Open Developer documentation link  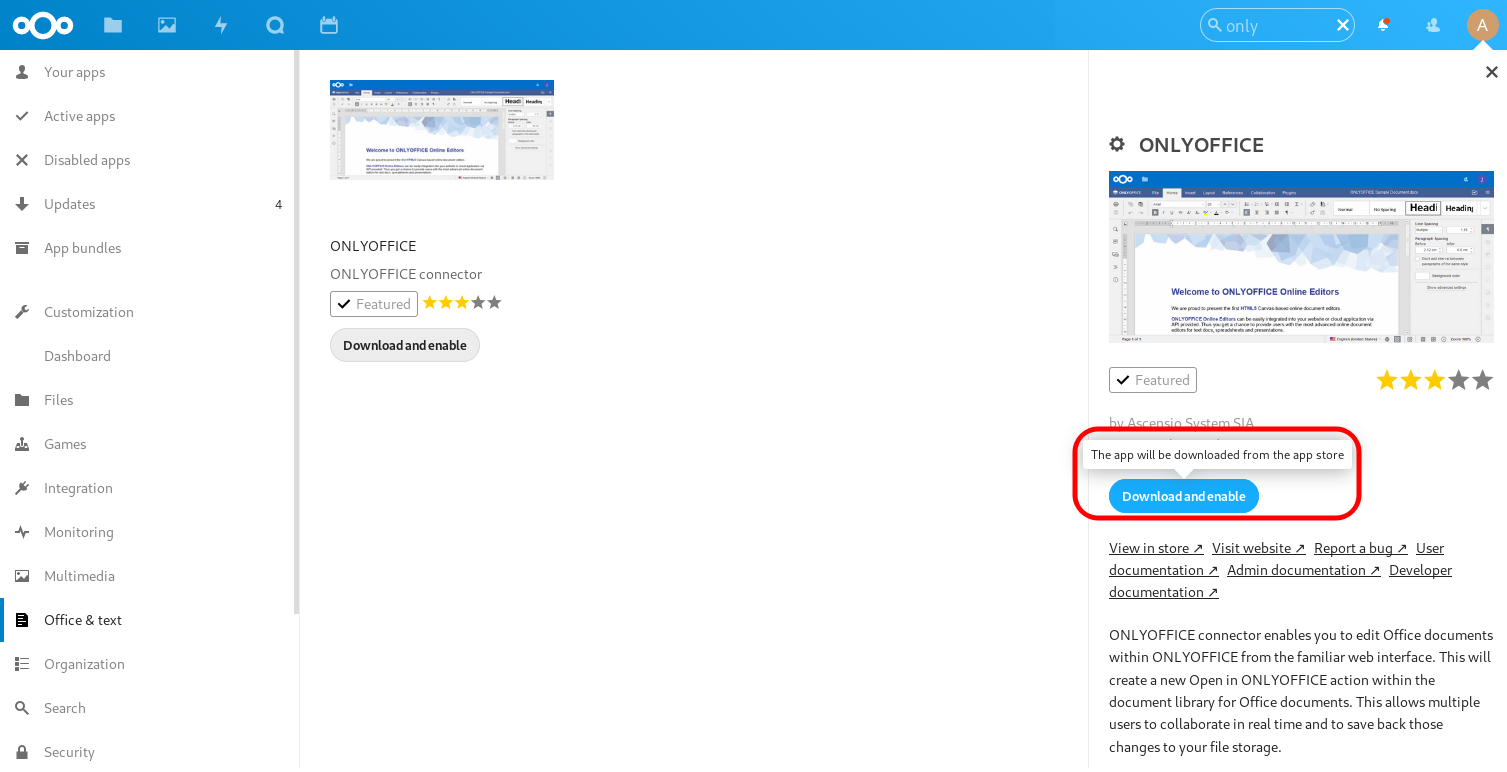[x=1164, y=592]
